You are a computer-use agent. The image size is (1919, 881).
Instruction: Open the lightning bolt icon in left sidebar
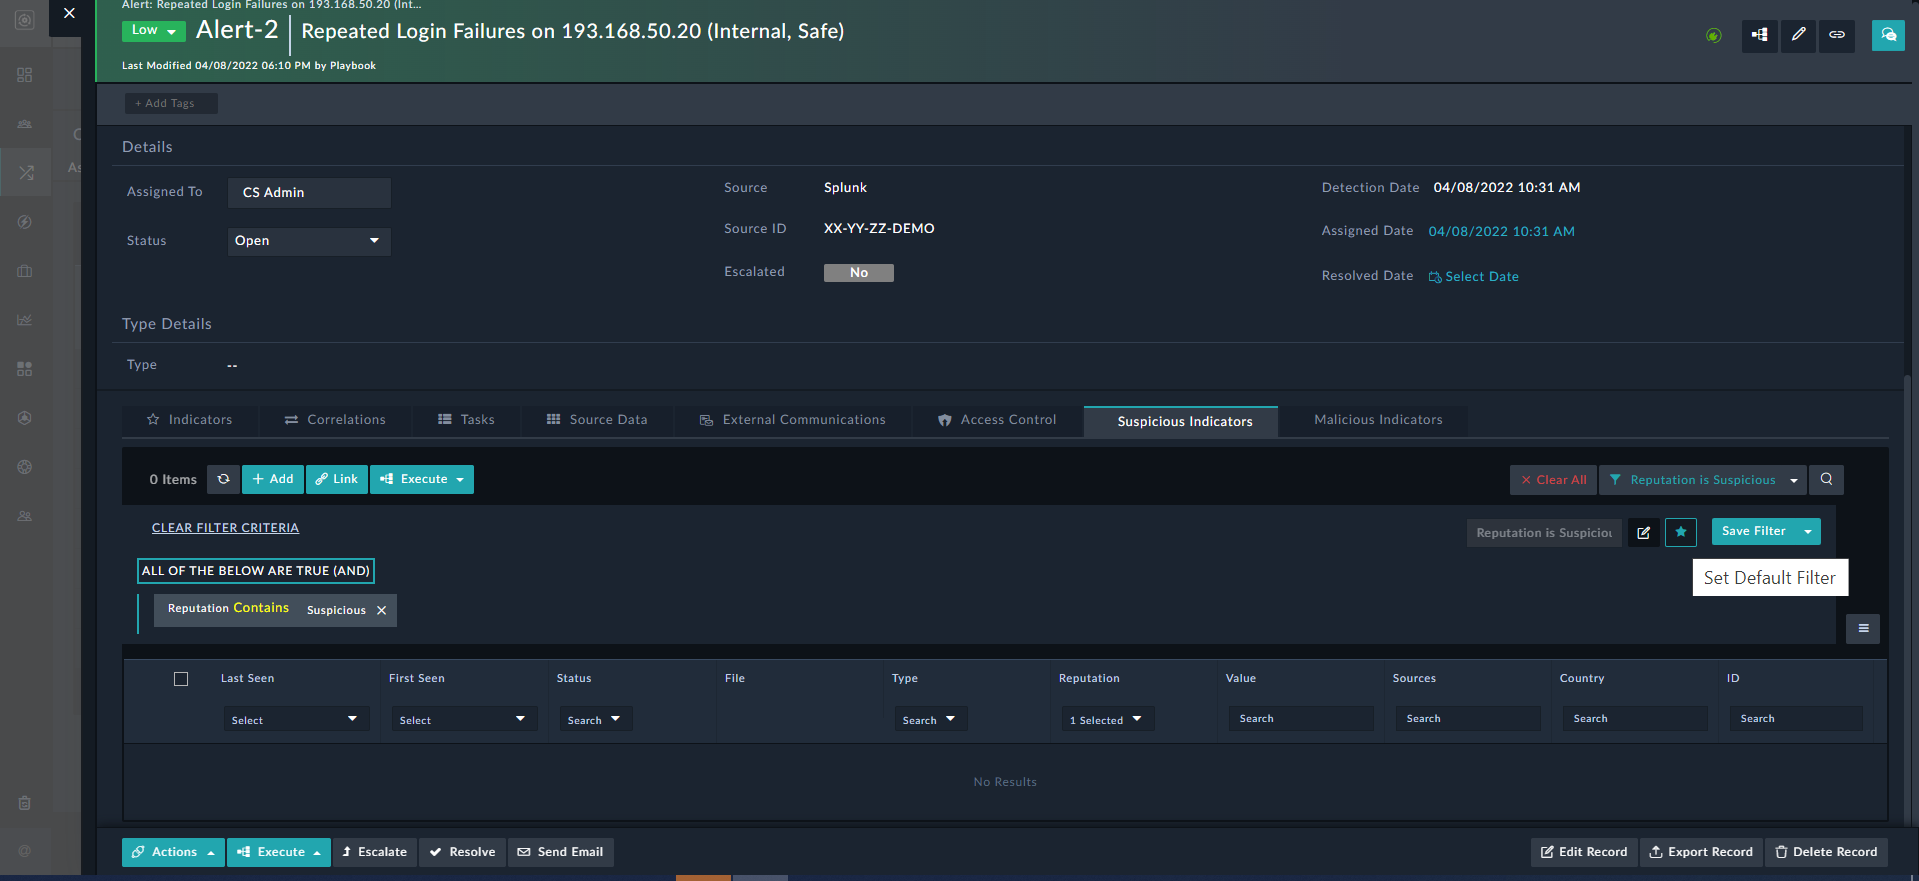(x=25, y=222)
